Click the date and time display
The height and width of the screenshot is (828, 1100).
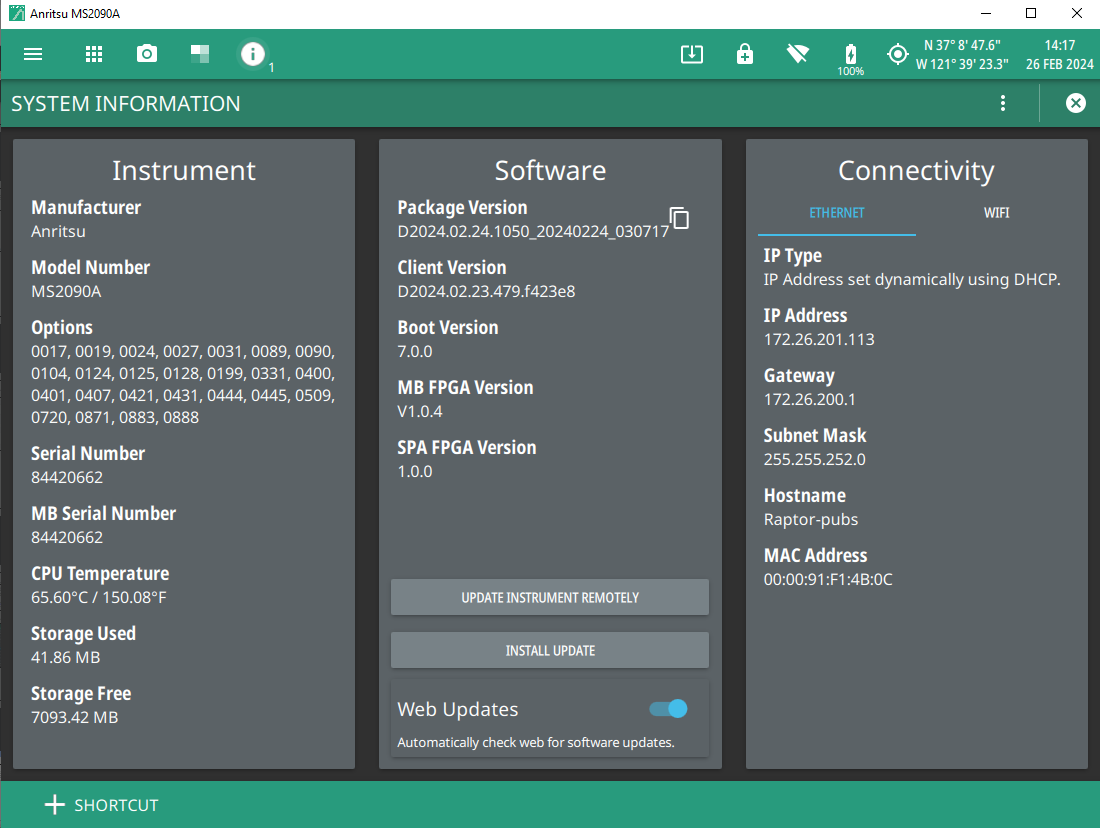point(1059,54)
